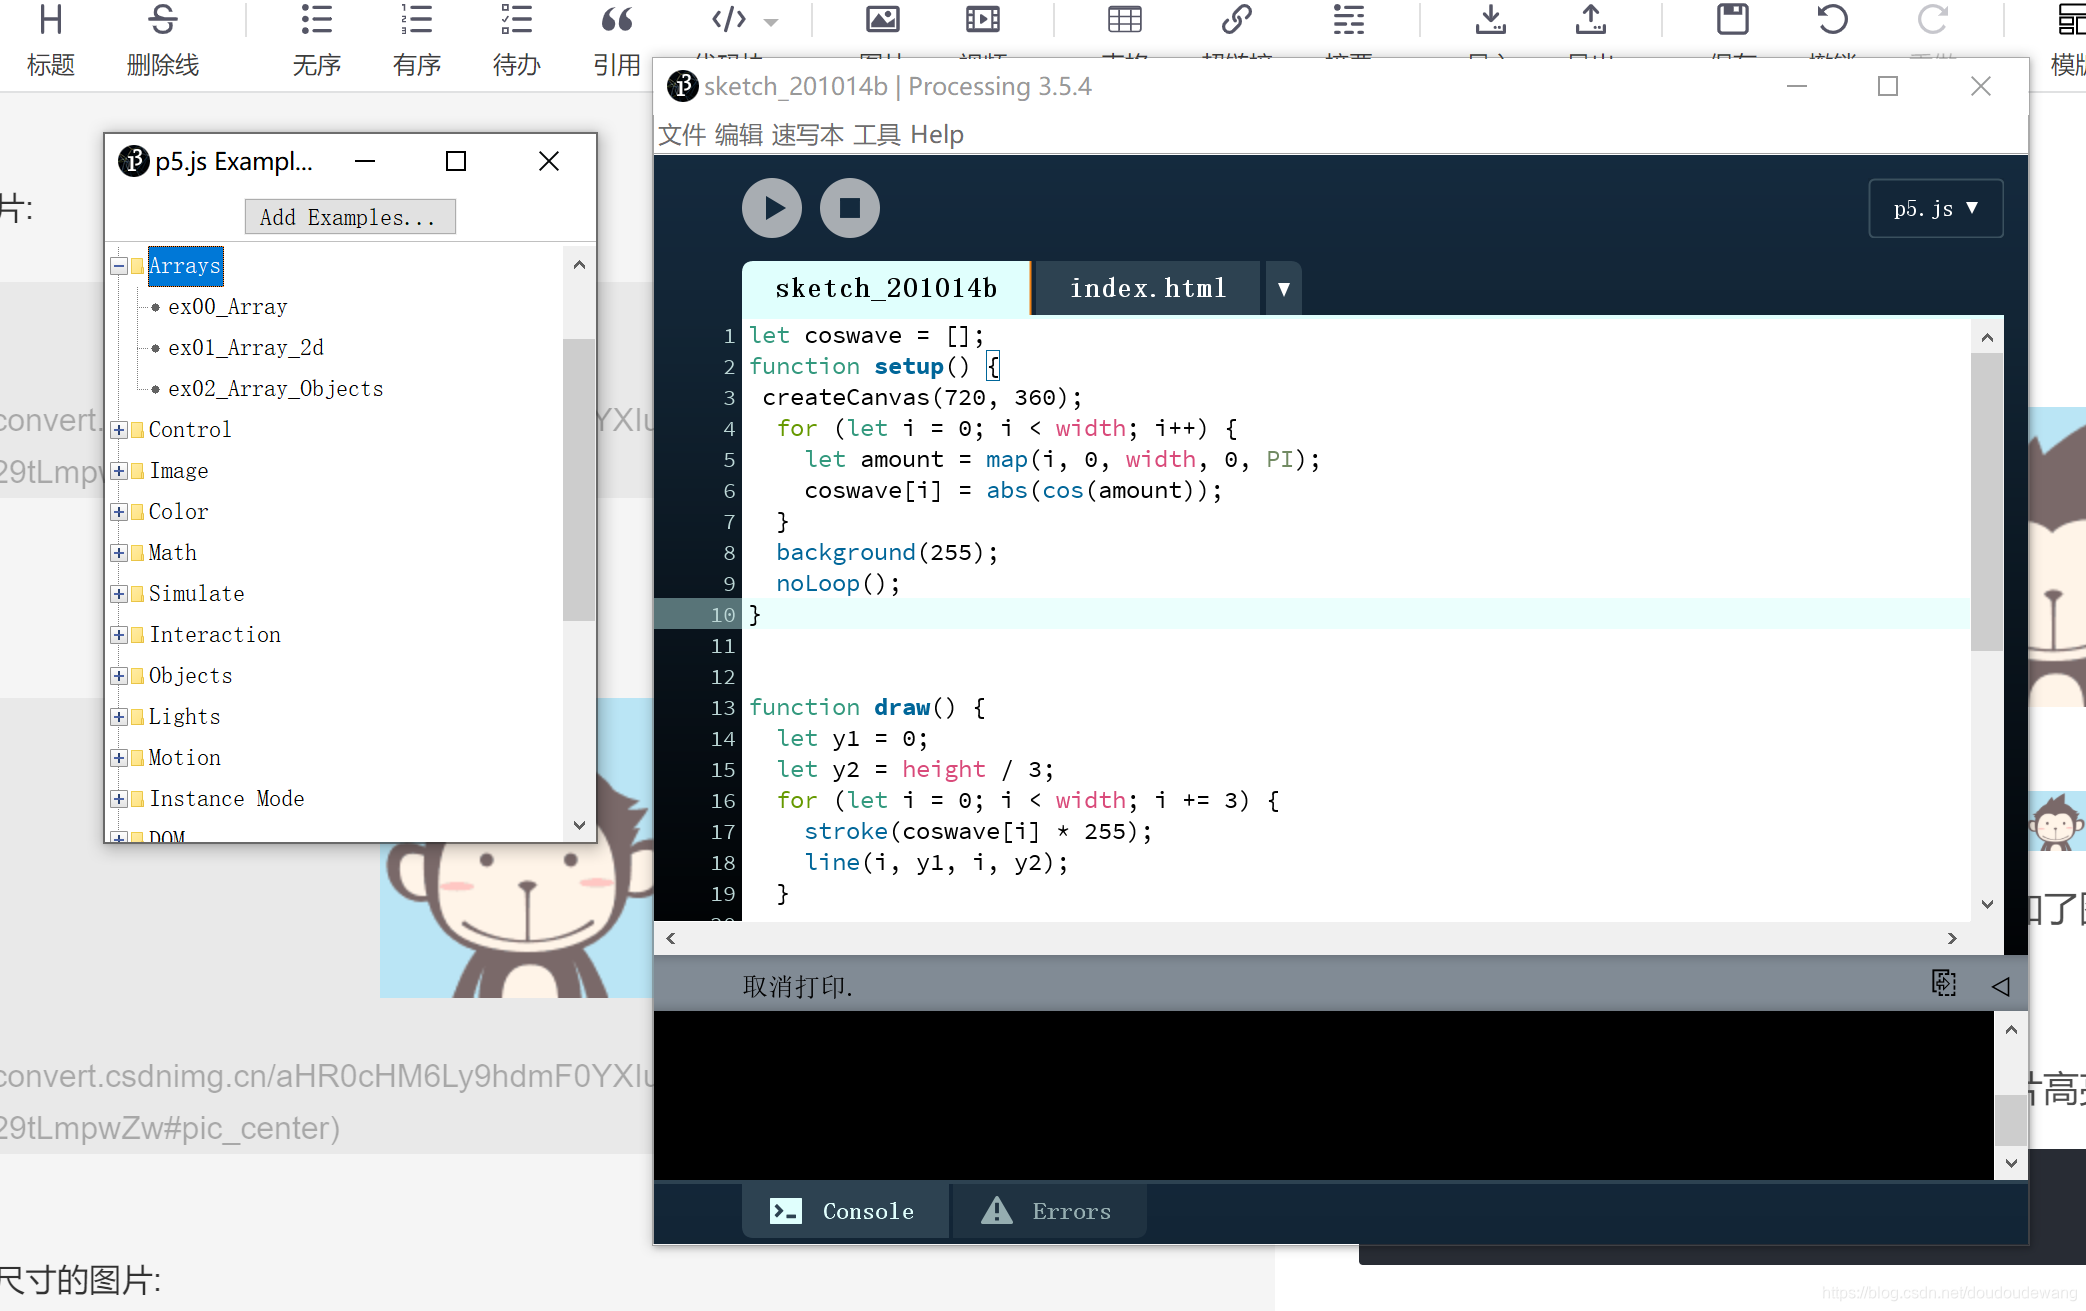The height and width of the screenshot is (1311, 2086).
Task: Click the Run sketch play button
Action: pyautogui.click(x=771, y=208)
